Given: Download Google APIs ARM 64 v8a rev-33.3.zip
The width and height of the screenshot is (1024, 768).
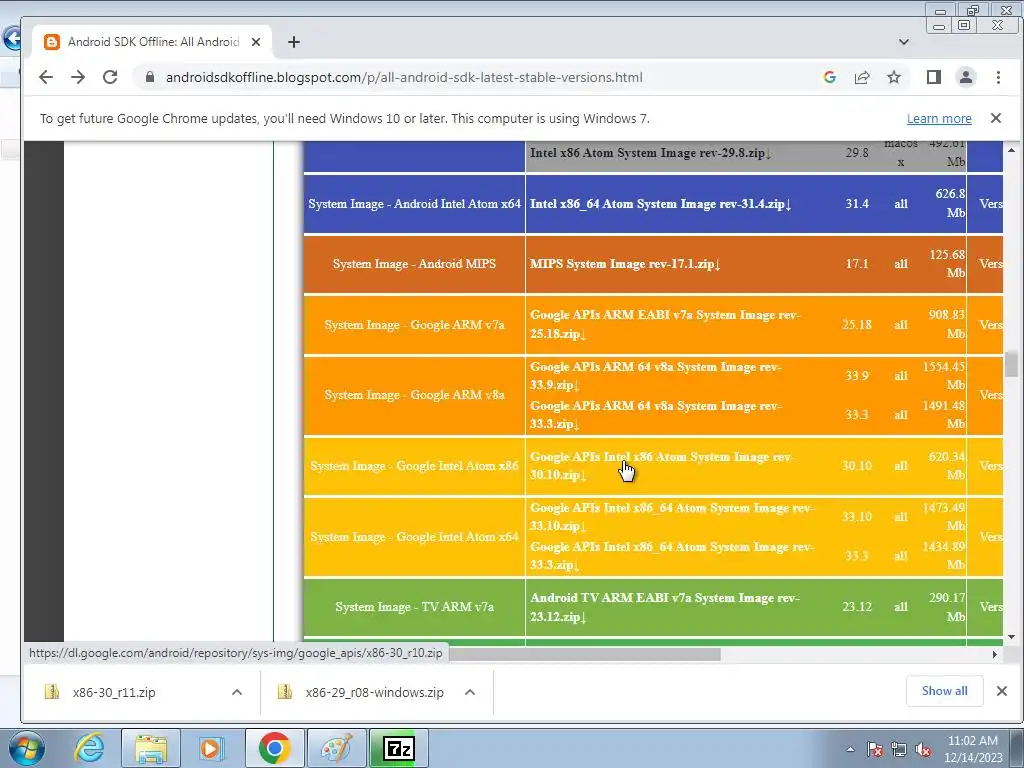Looking at the screenshot, I should (x=656, y=415).
